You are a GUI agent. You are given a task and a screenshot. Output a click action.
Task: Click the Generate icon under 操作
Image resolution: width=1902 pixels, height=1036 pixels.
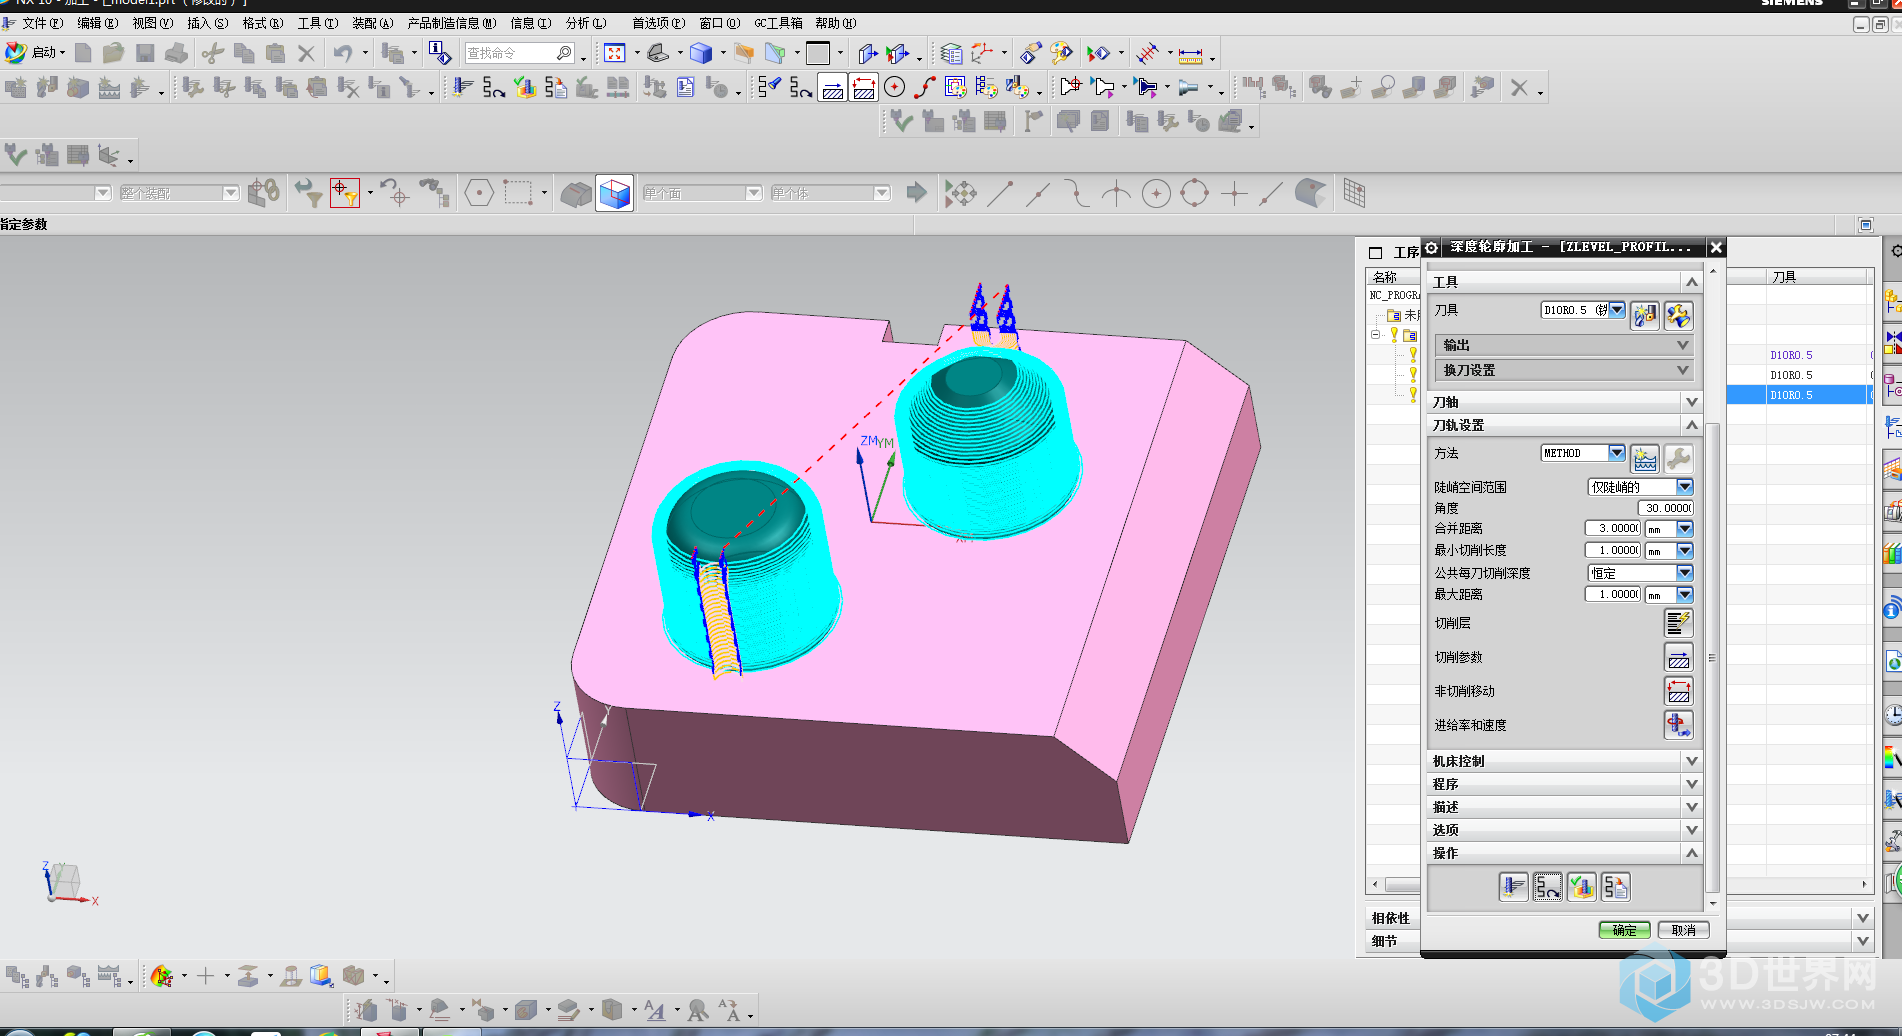pos(1514,887)
